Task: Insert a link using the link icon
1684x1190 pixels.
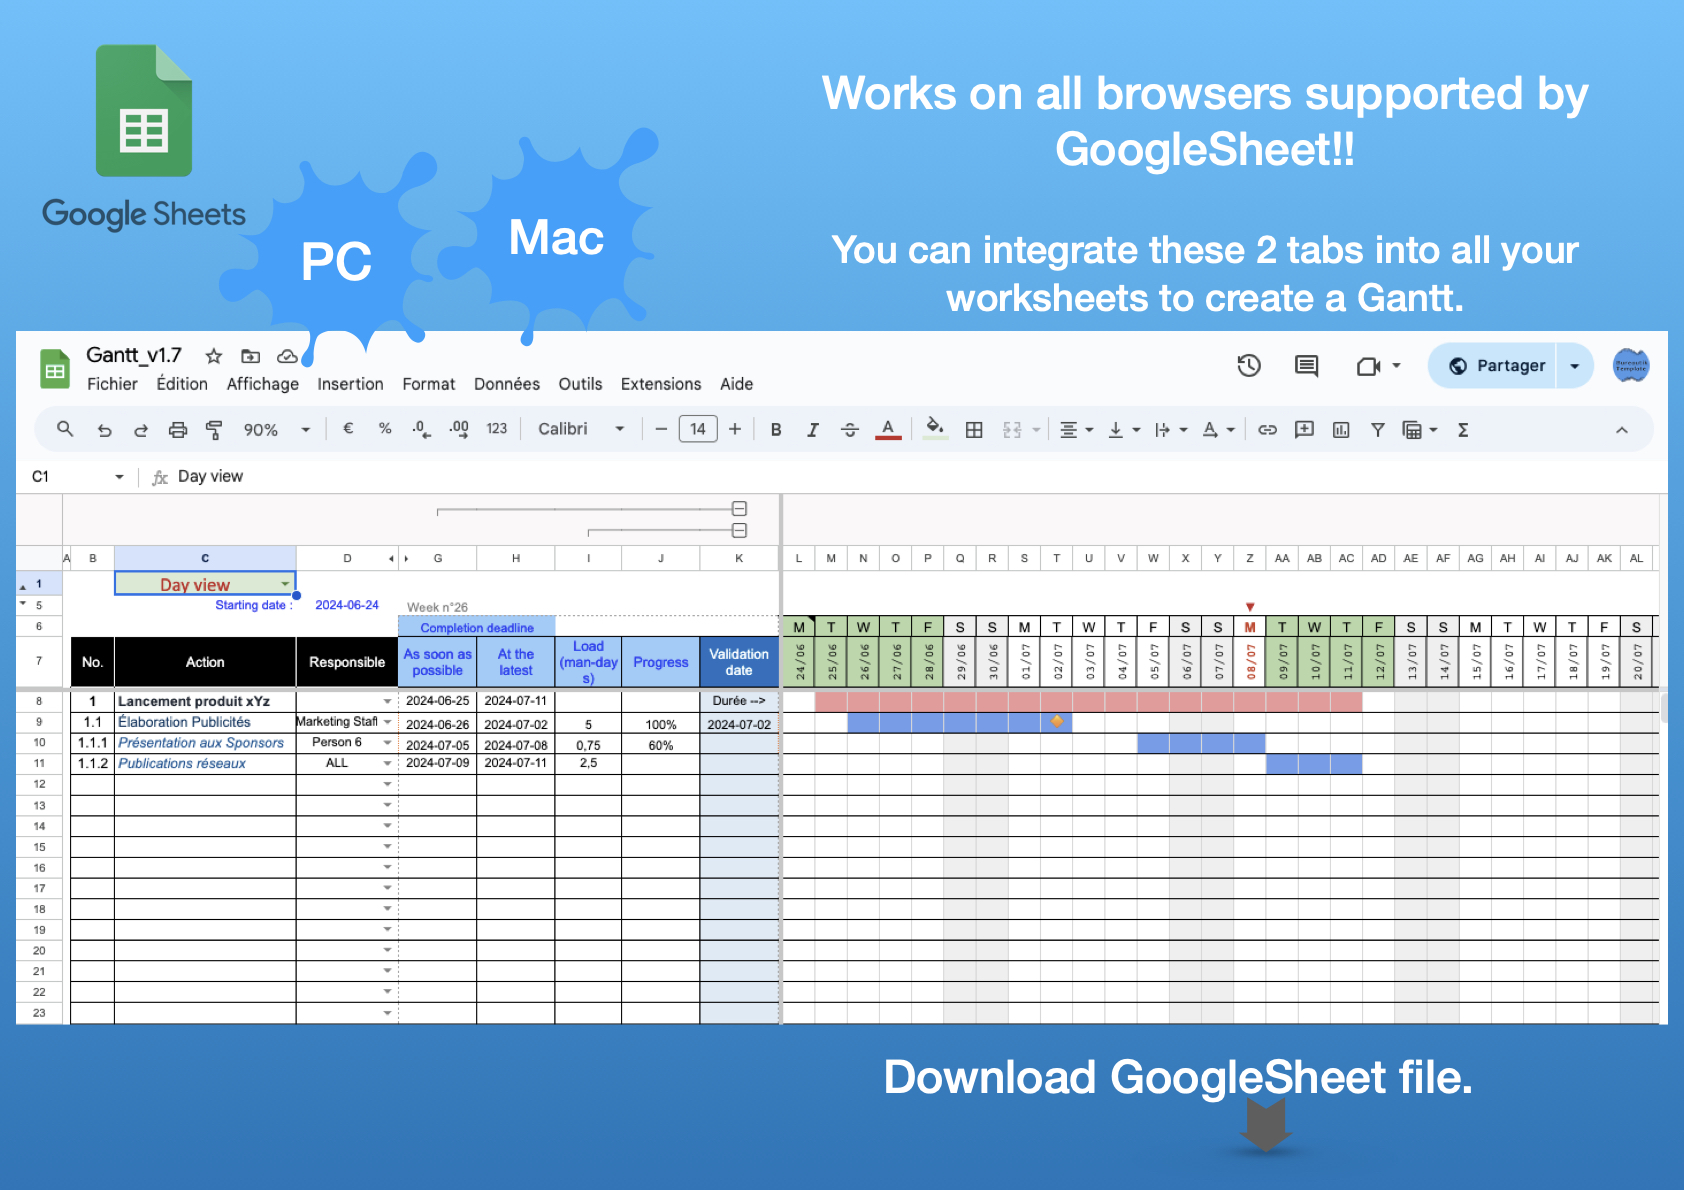Action: click(x=1267, y=429)
